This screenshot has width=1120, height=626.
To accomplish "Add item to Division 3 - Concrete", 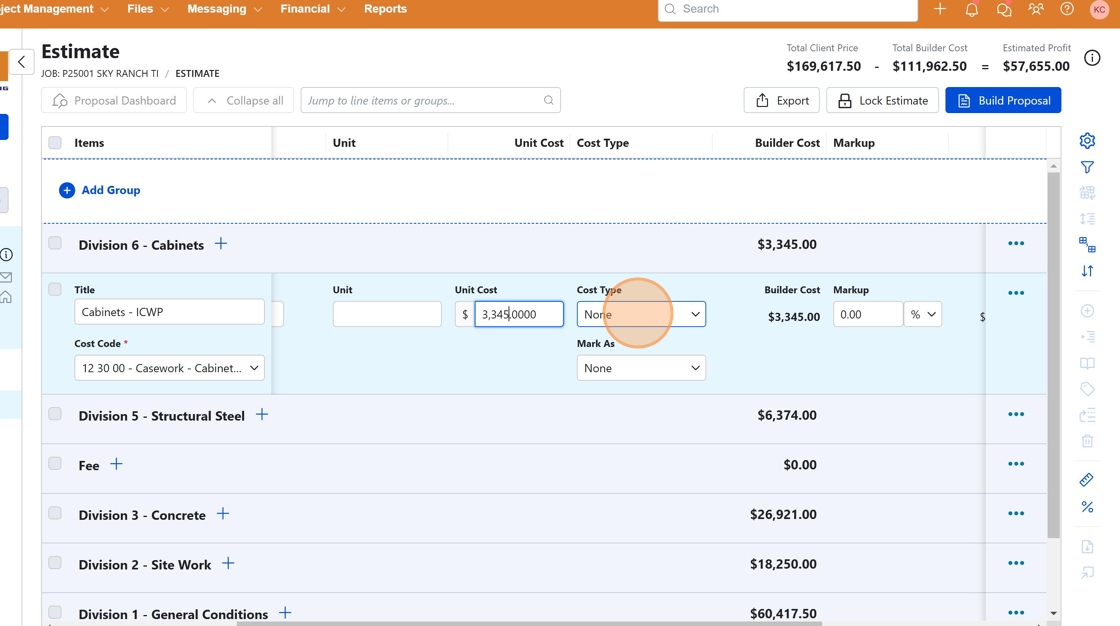I will pos(223,514).
